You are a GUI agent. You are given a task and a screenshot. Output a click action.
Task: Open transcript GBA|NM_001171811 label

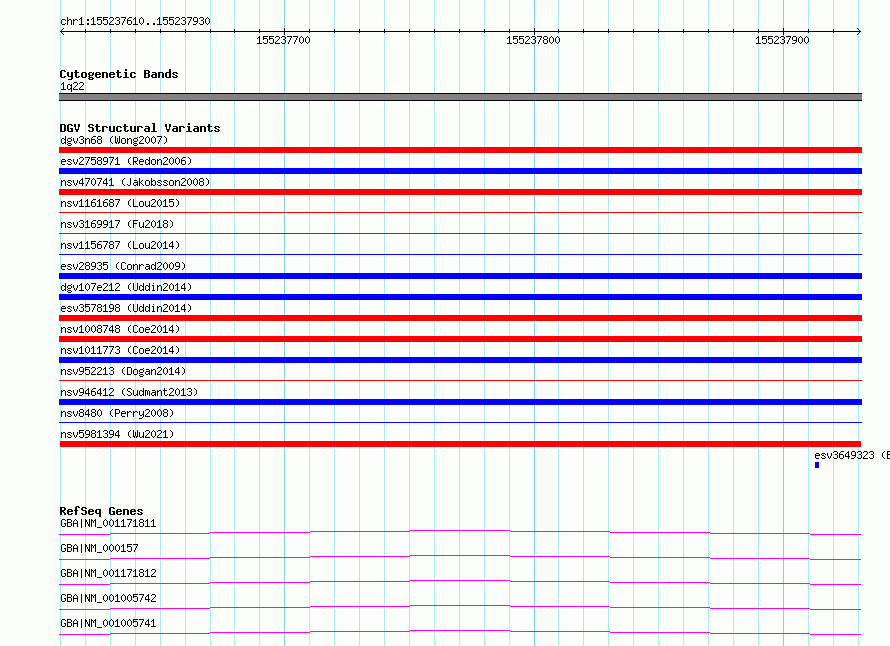point(108,523)
